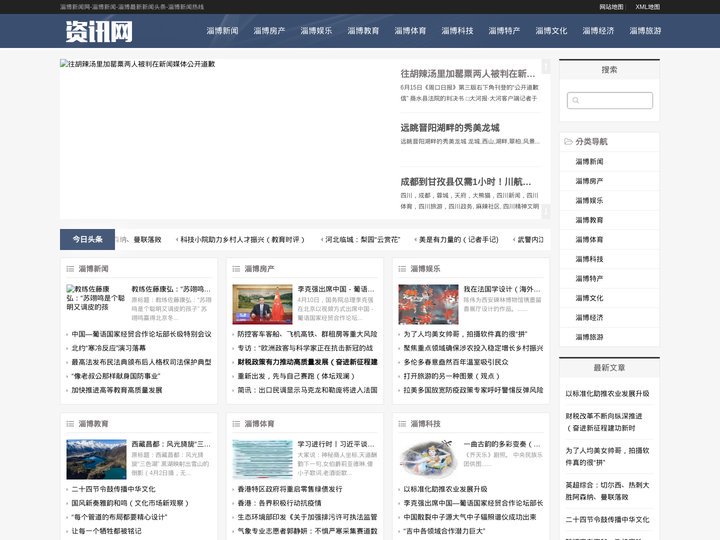
Task: Select 淄博新闻 in sidebar category list
Action: click(x=590, y=162)
